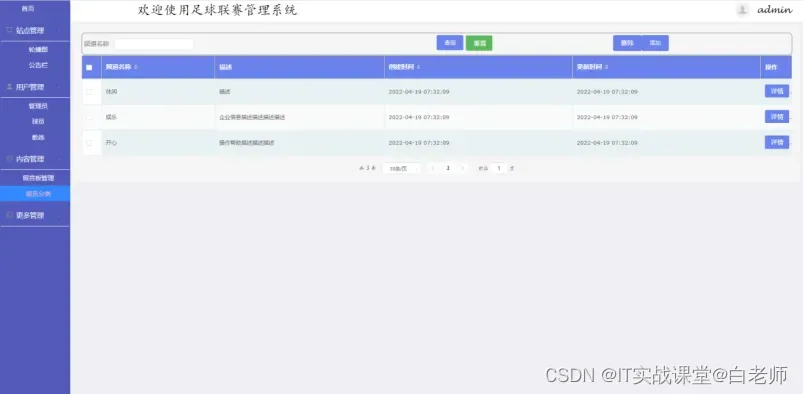Open 轮播图 in the sidebar
Screen dimensions: 803x394
[x=38, y=50]
